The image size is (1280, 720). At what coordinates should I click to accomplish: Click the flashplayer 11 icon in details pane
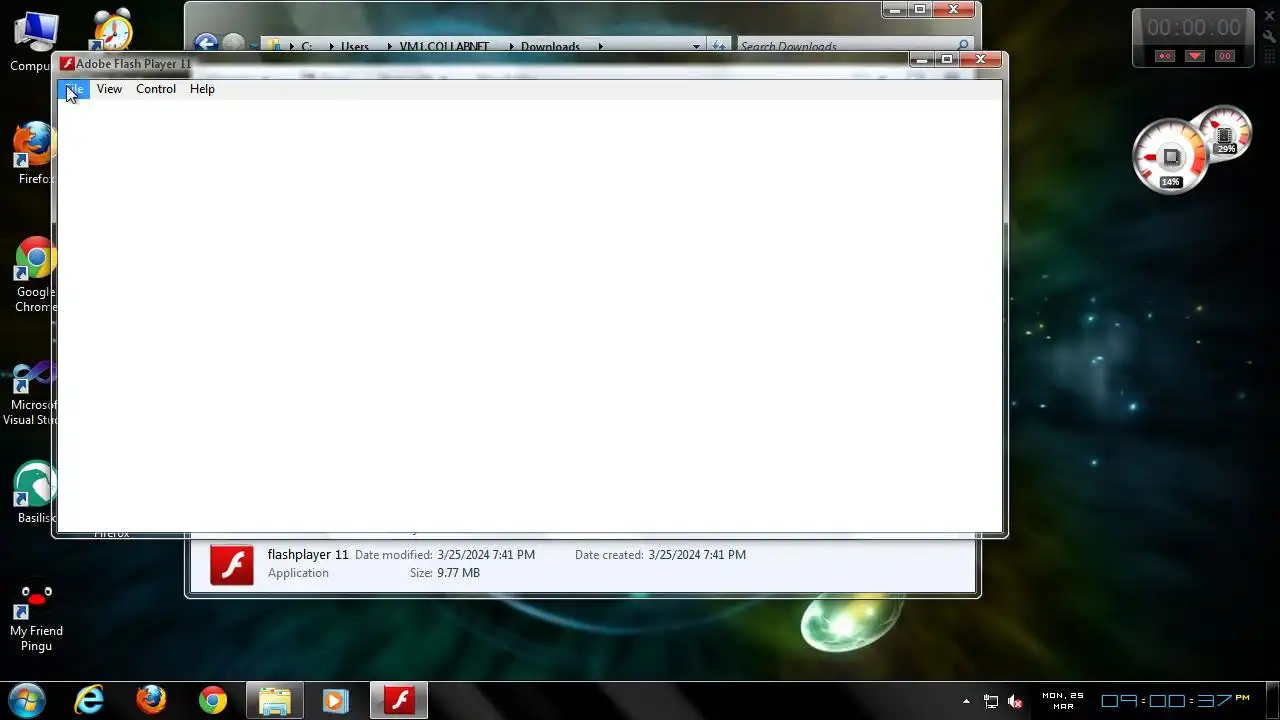click(x=232, y=564)
